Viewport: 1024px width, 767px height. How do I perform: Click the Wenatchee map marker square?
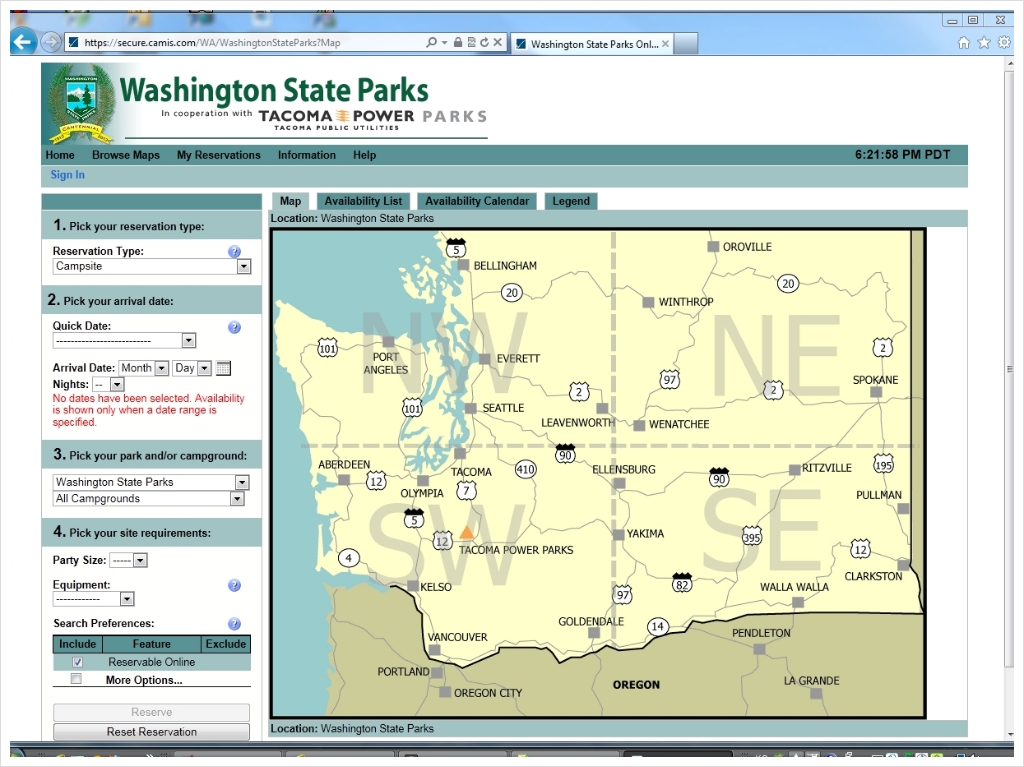point(639,425)
